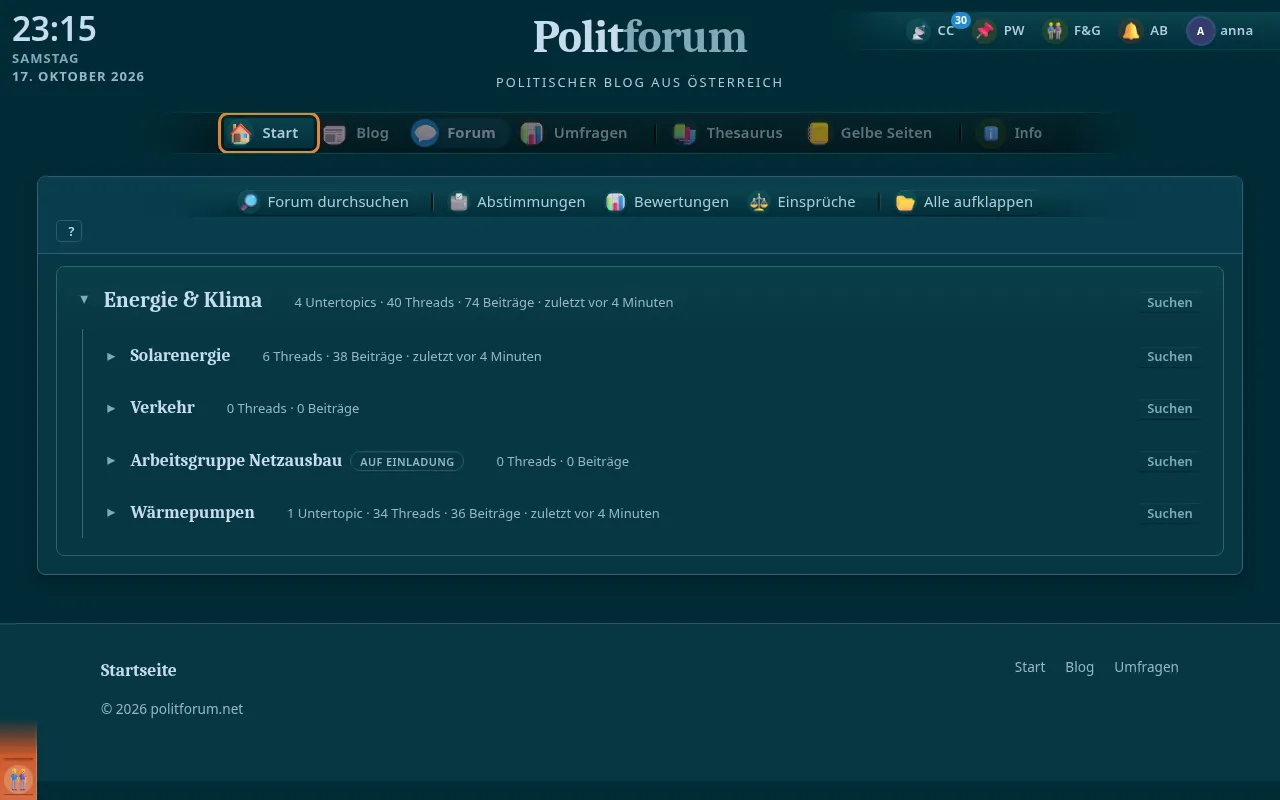Open the AB bell alerts icon
1280x800 pixels.
1131,31
